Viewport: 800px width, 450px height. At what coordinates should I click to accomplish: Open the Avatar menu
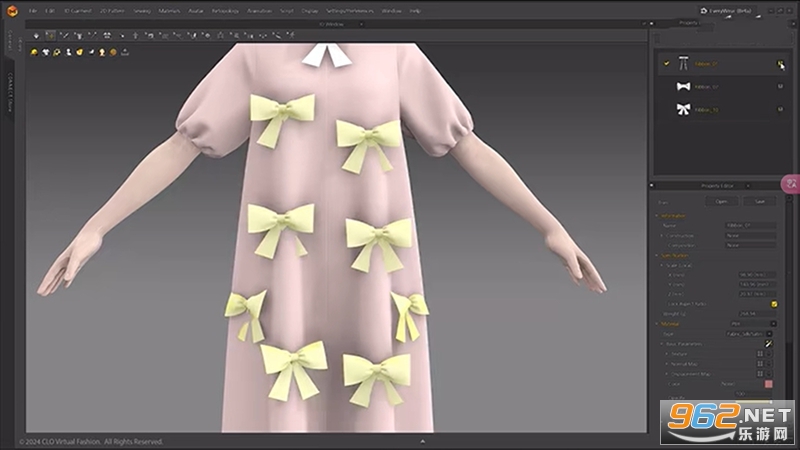pos(196,11)
